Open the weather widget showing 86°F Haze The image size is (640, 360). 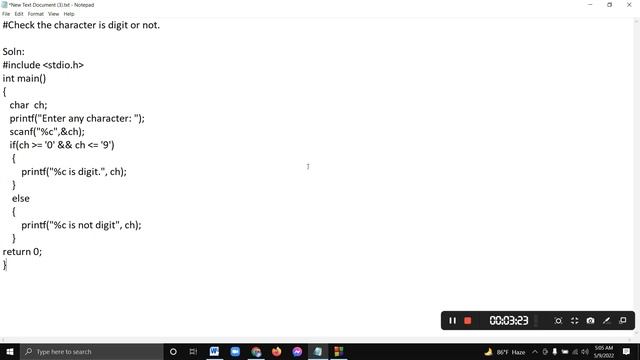coord(505,351)
